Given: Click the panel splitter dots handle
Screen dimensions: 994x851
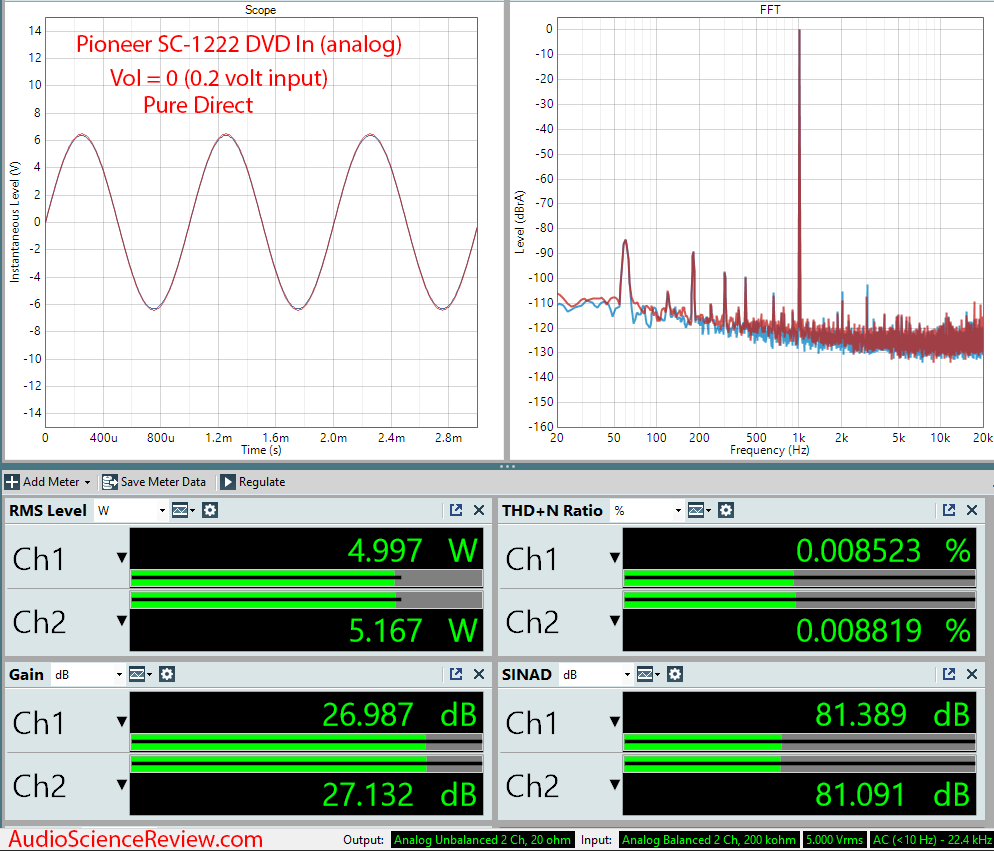Looking at the screenshot, I should (507, 467).
